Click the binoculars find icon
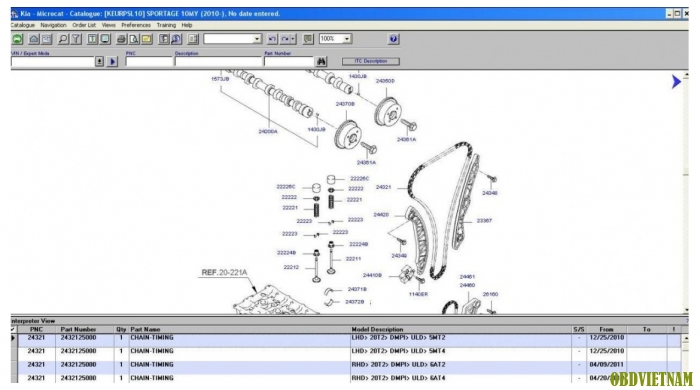 (x=321, y=62)
